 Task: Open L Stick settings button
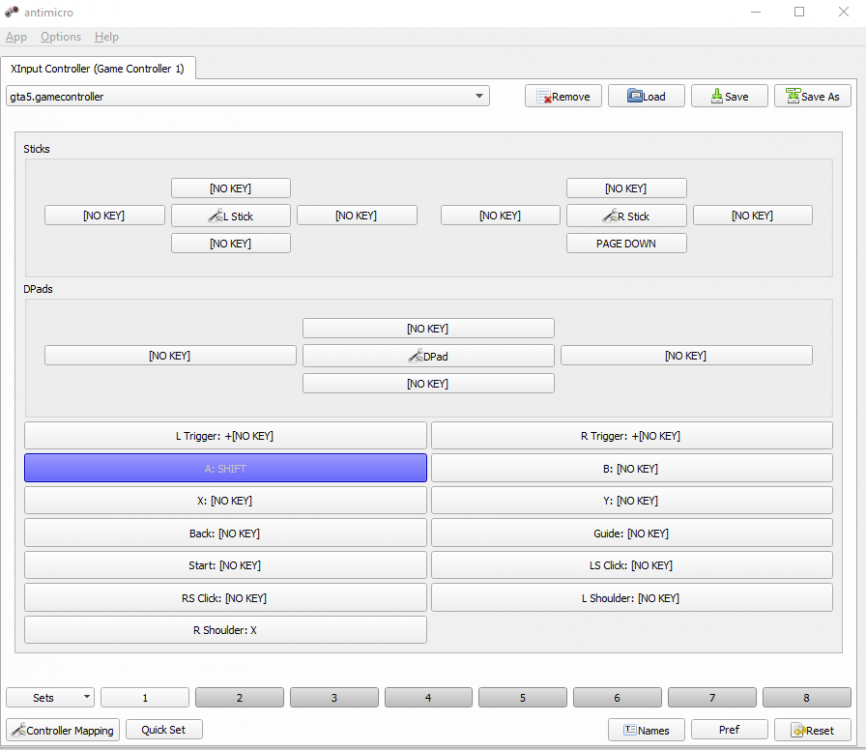pos(231,216)
